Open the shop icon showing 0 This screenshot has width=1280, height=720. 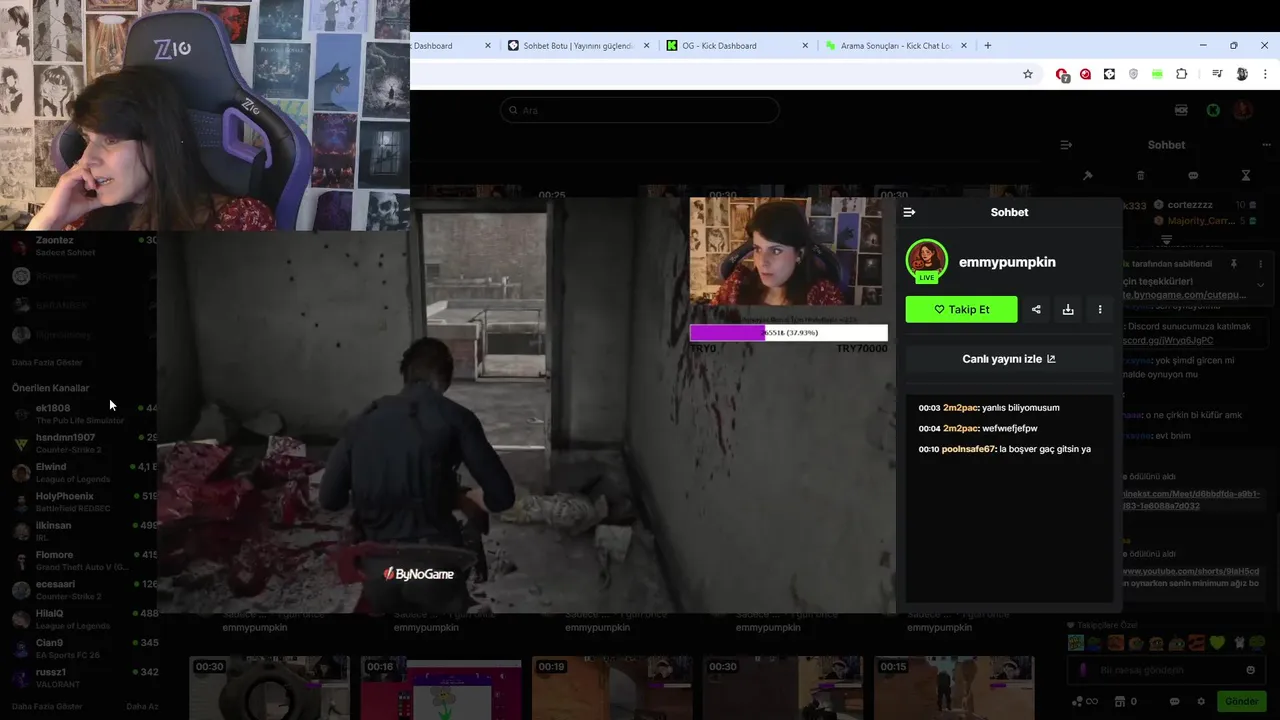pos(1125,701)
